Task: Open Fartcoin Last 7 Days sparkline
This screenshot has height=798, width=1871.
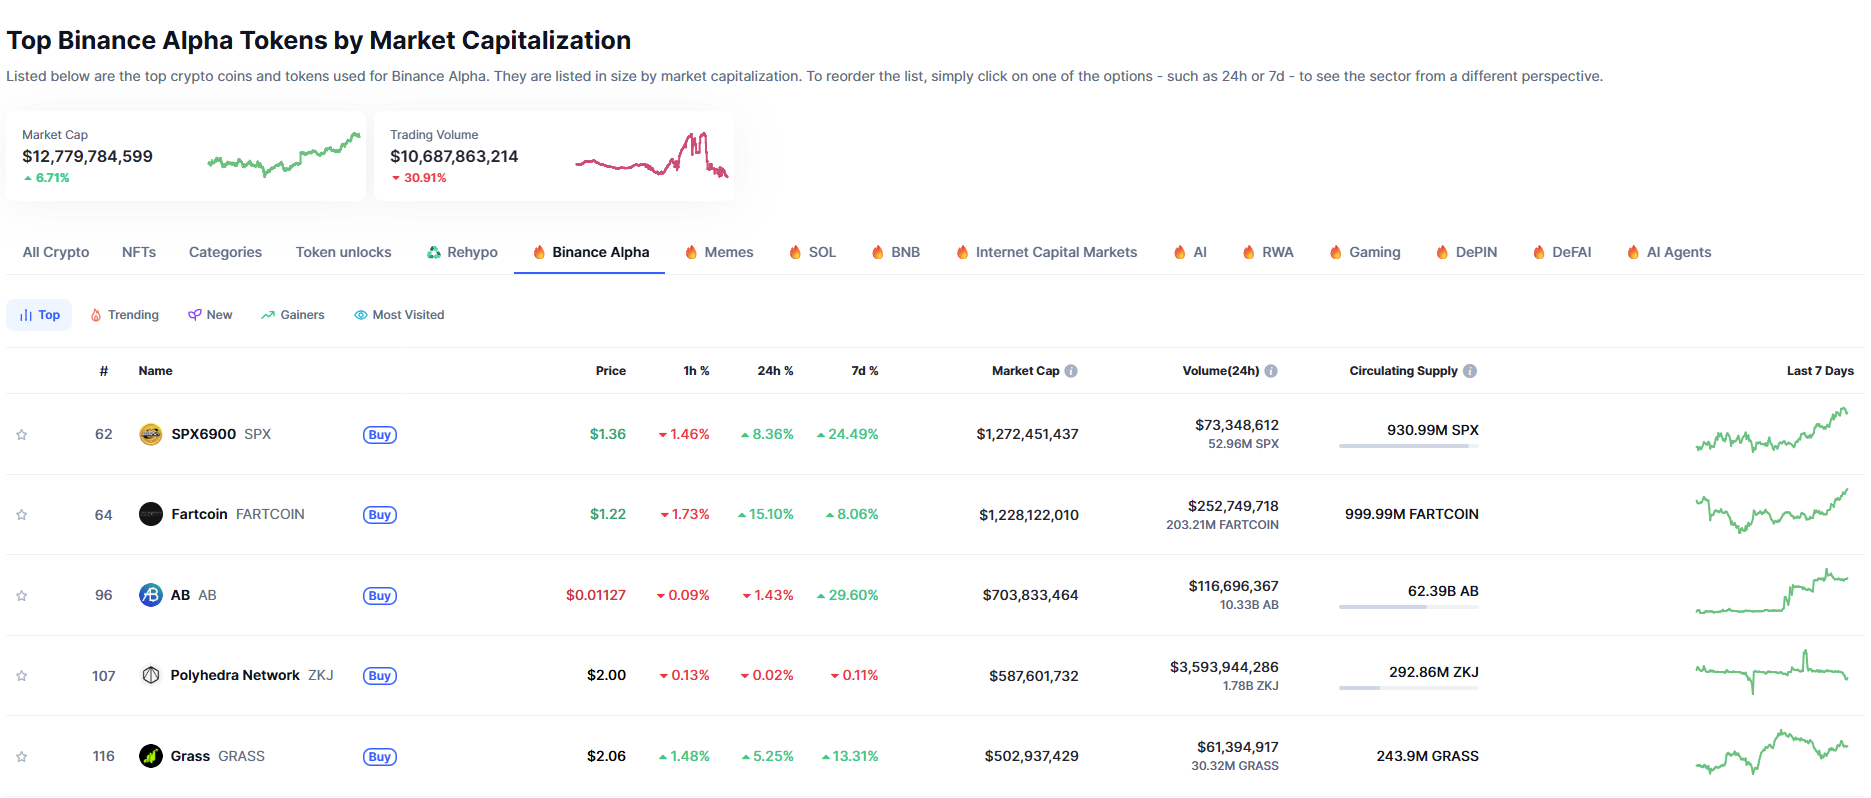Action: (x=1772, y=511)
